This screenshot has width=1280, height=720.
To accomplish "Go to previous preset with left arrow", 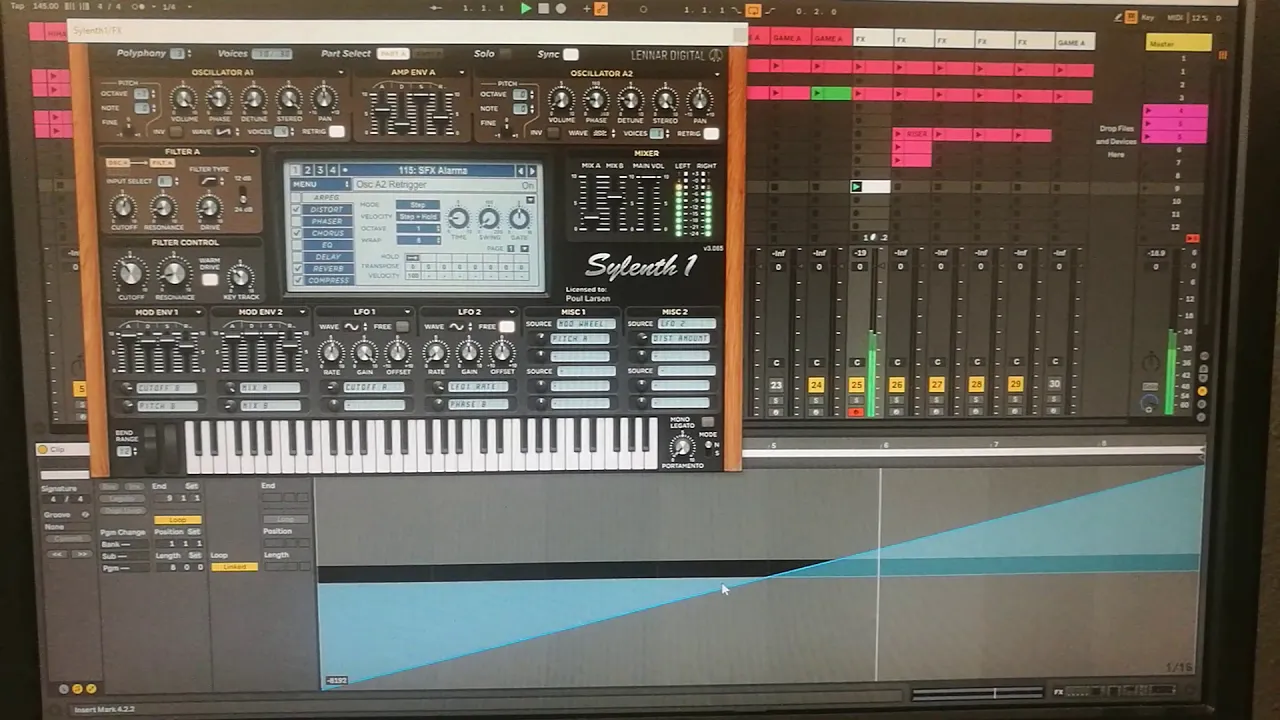I will tap(520, 171).
